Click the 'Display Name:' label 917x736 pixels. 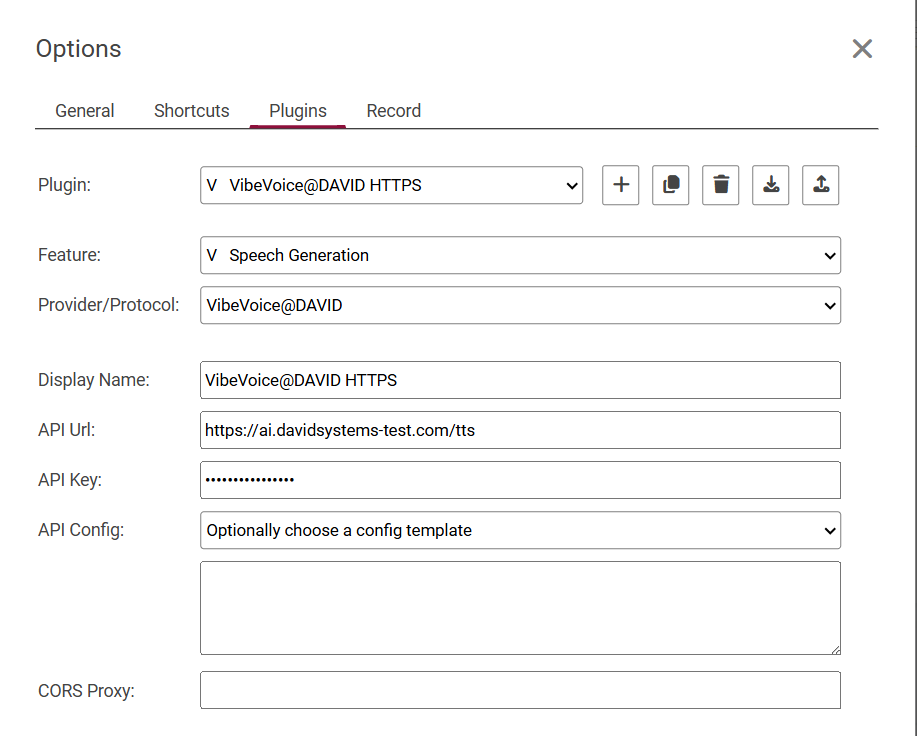point(94,380)
